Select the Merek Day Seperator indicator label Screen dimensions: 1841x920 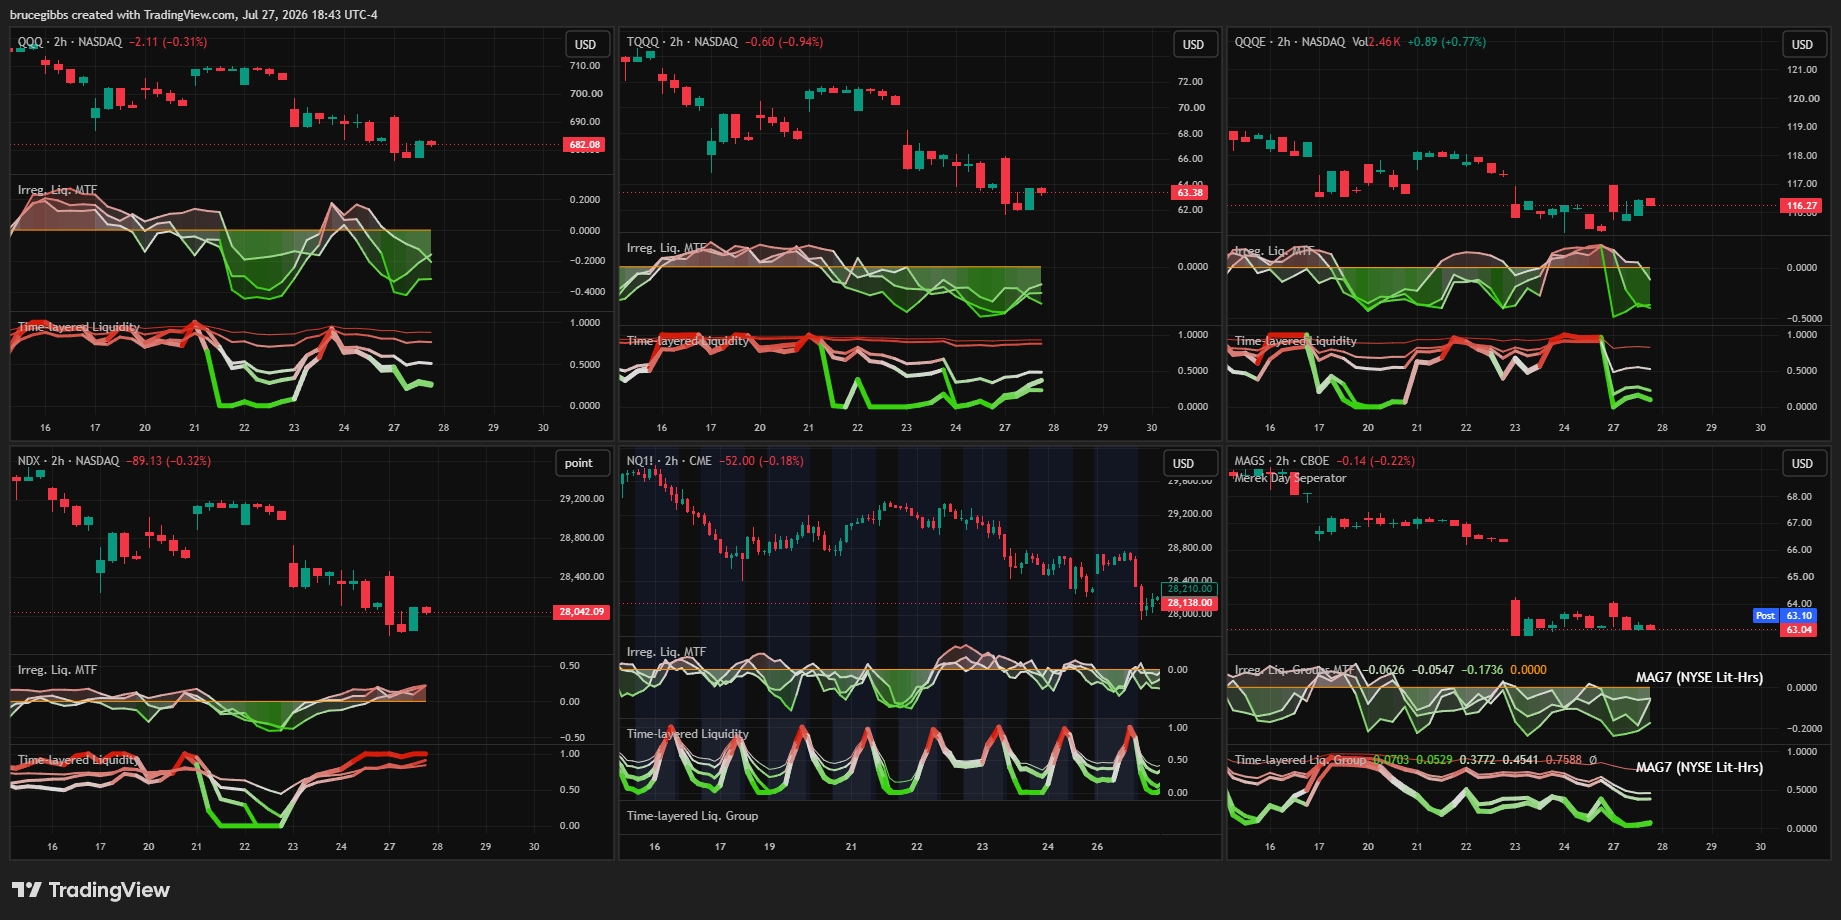pos(1290,478)
